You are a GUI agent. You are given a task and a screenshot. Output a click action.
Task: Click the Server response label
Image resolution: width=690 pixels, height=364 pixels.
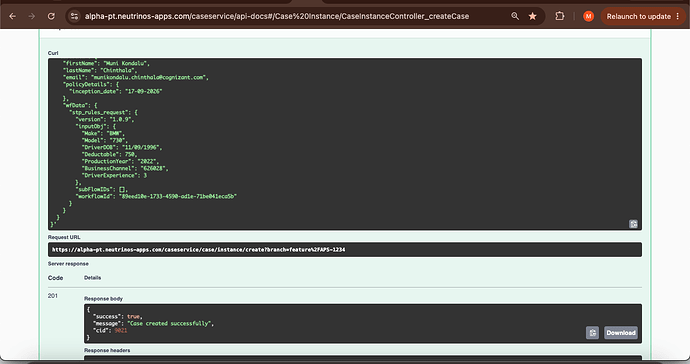(68, 264)
